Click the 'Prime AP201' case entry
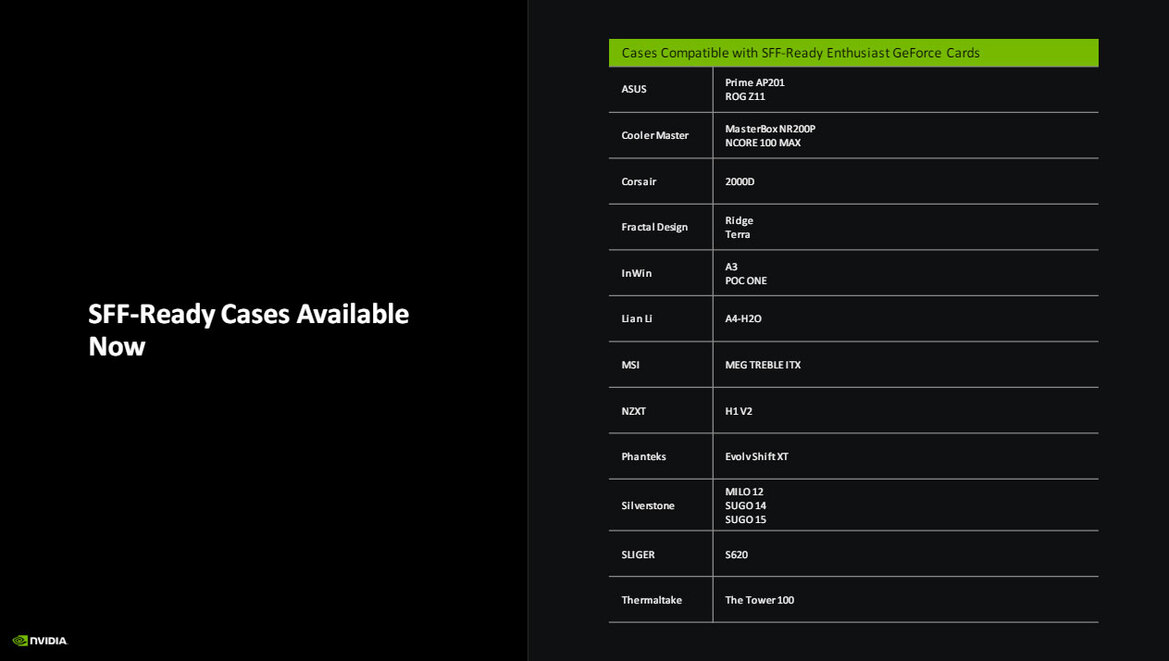 tap(754, 83)
